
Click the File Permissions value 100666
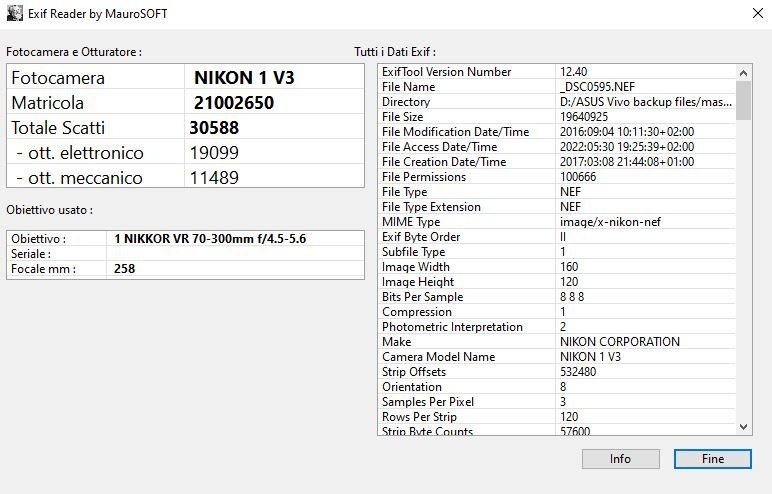tap(578, 177)
